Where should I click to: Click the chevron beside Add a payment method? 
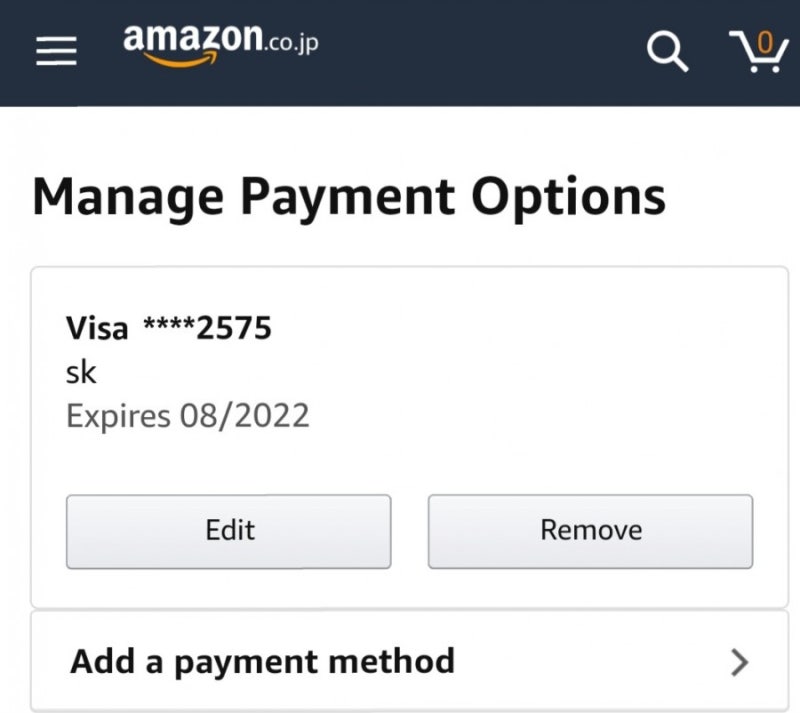tap(740, 661)
